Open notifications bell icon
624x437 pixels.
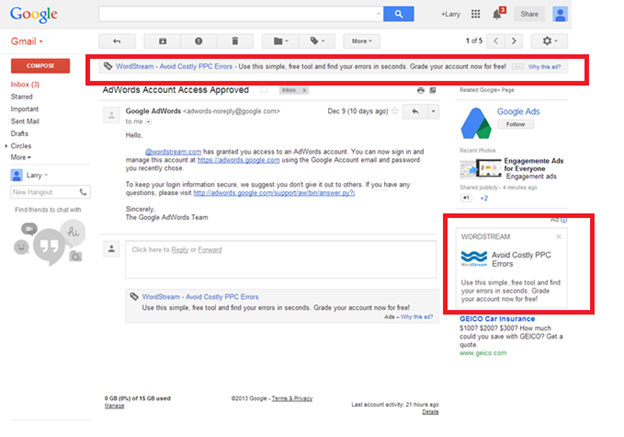(497, 15)
